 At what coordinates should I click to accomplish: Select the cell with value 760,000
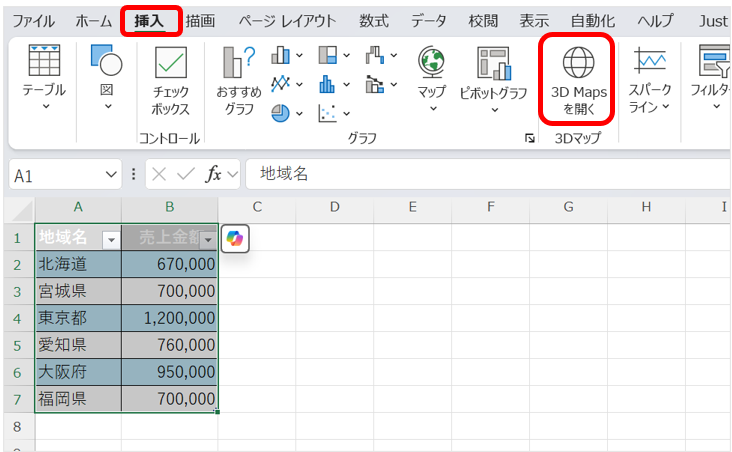click(x=169, y=345)
